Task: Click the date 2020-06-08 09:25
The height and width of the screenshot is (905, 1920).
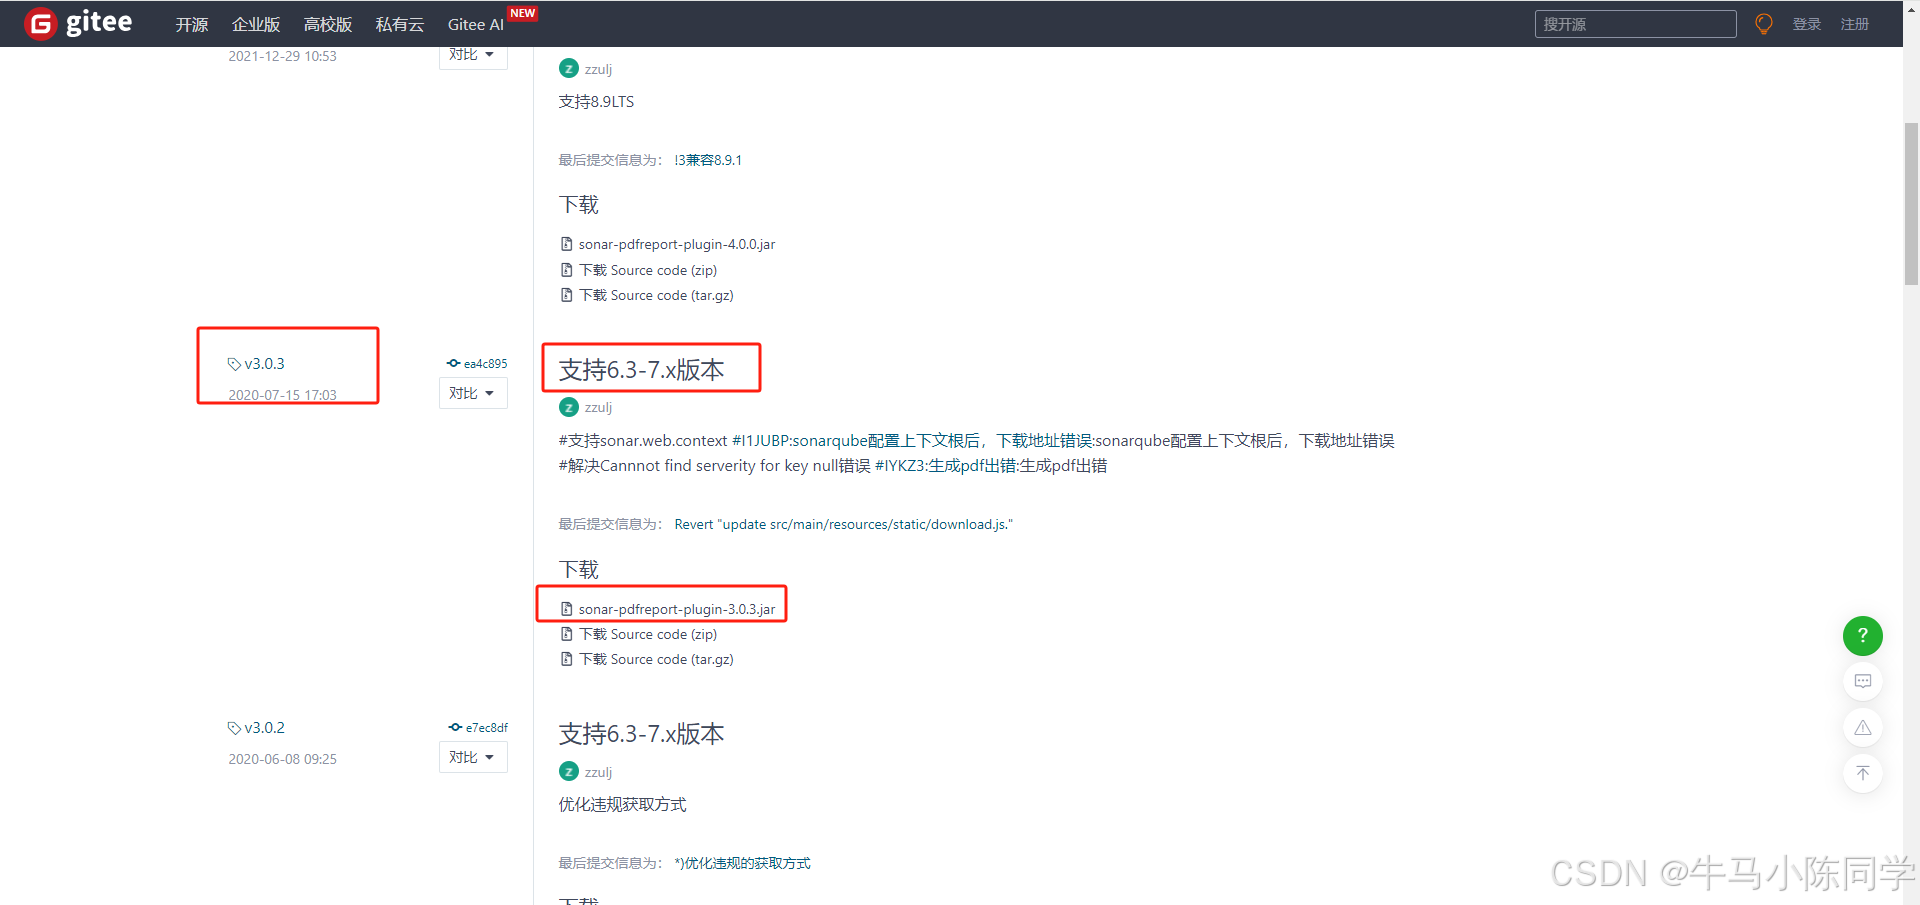Action: (282, 759)
